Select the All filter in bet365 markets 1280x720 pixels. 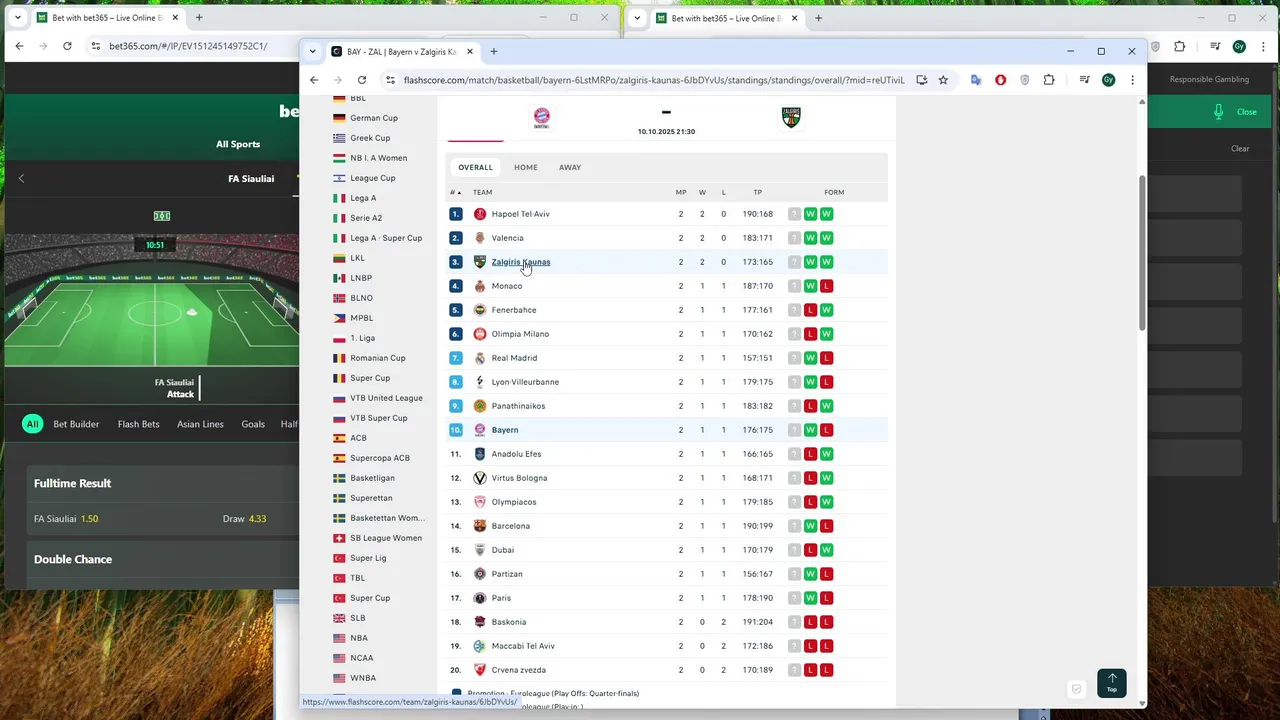click(32, 424)
